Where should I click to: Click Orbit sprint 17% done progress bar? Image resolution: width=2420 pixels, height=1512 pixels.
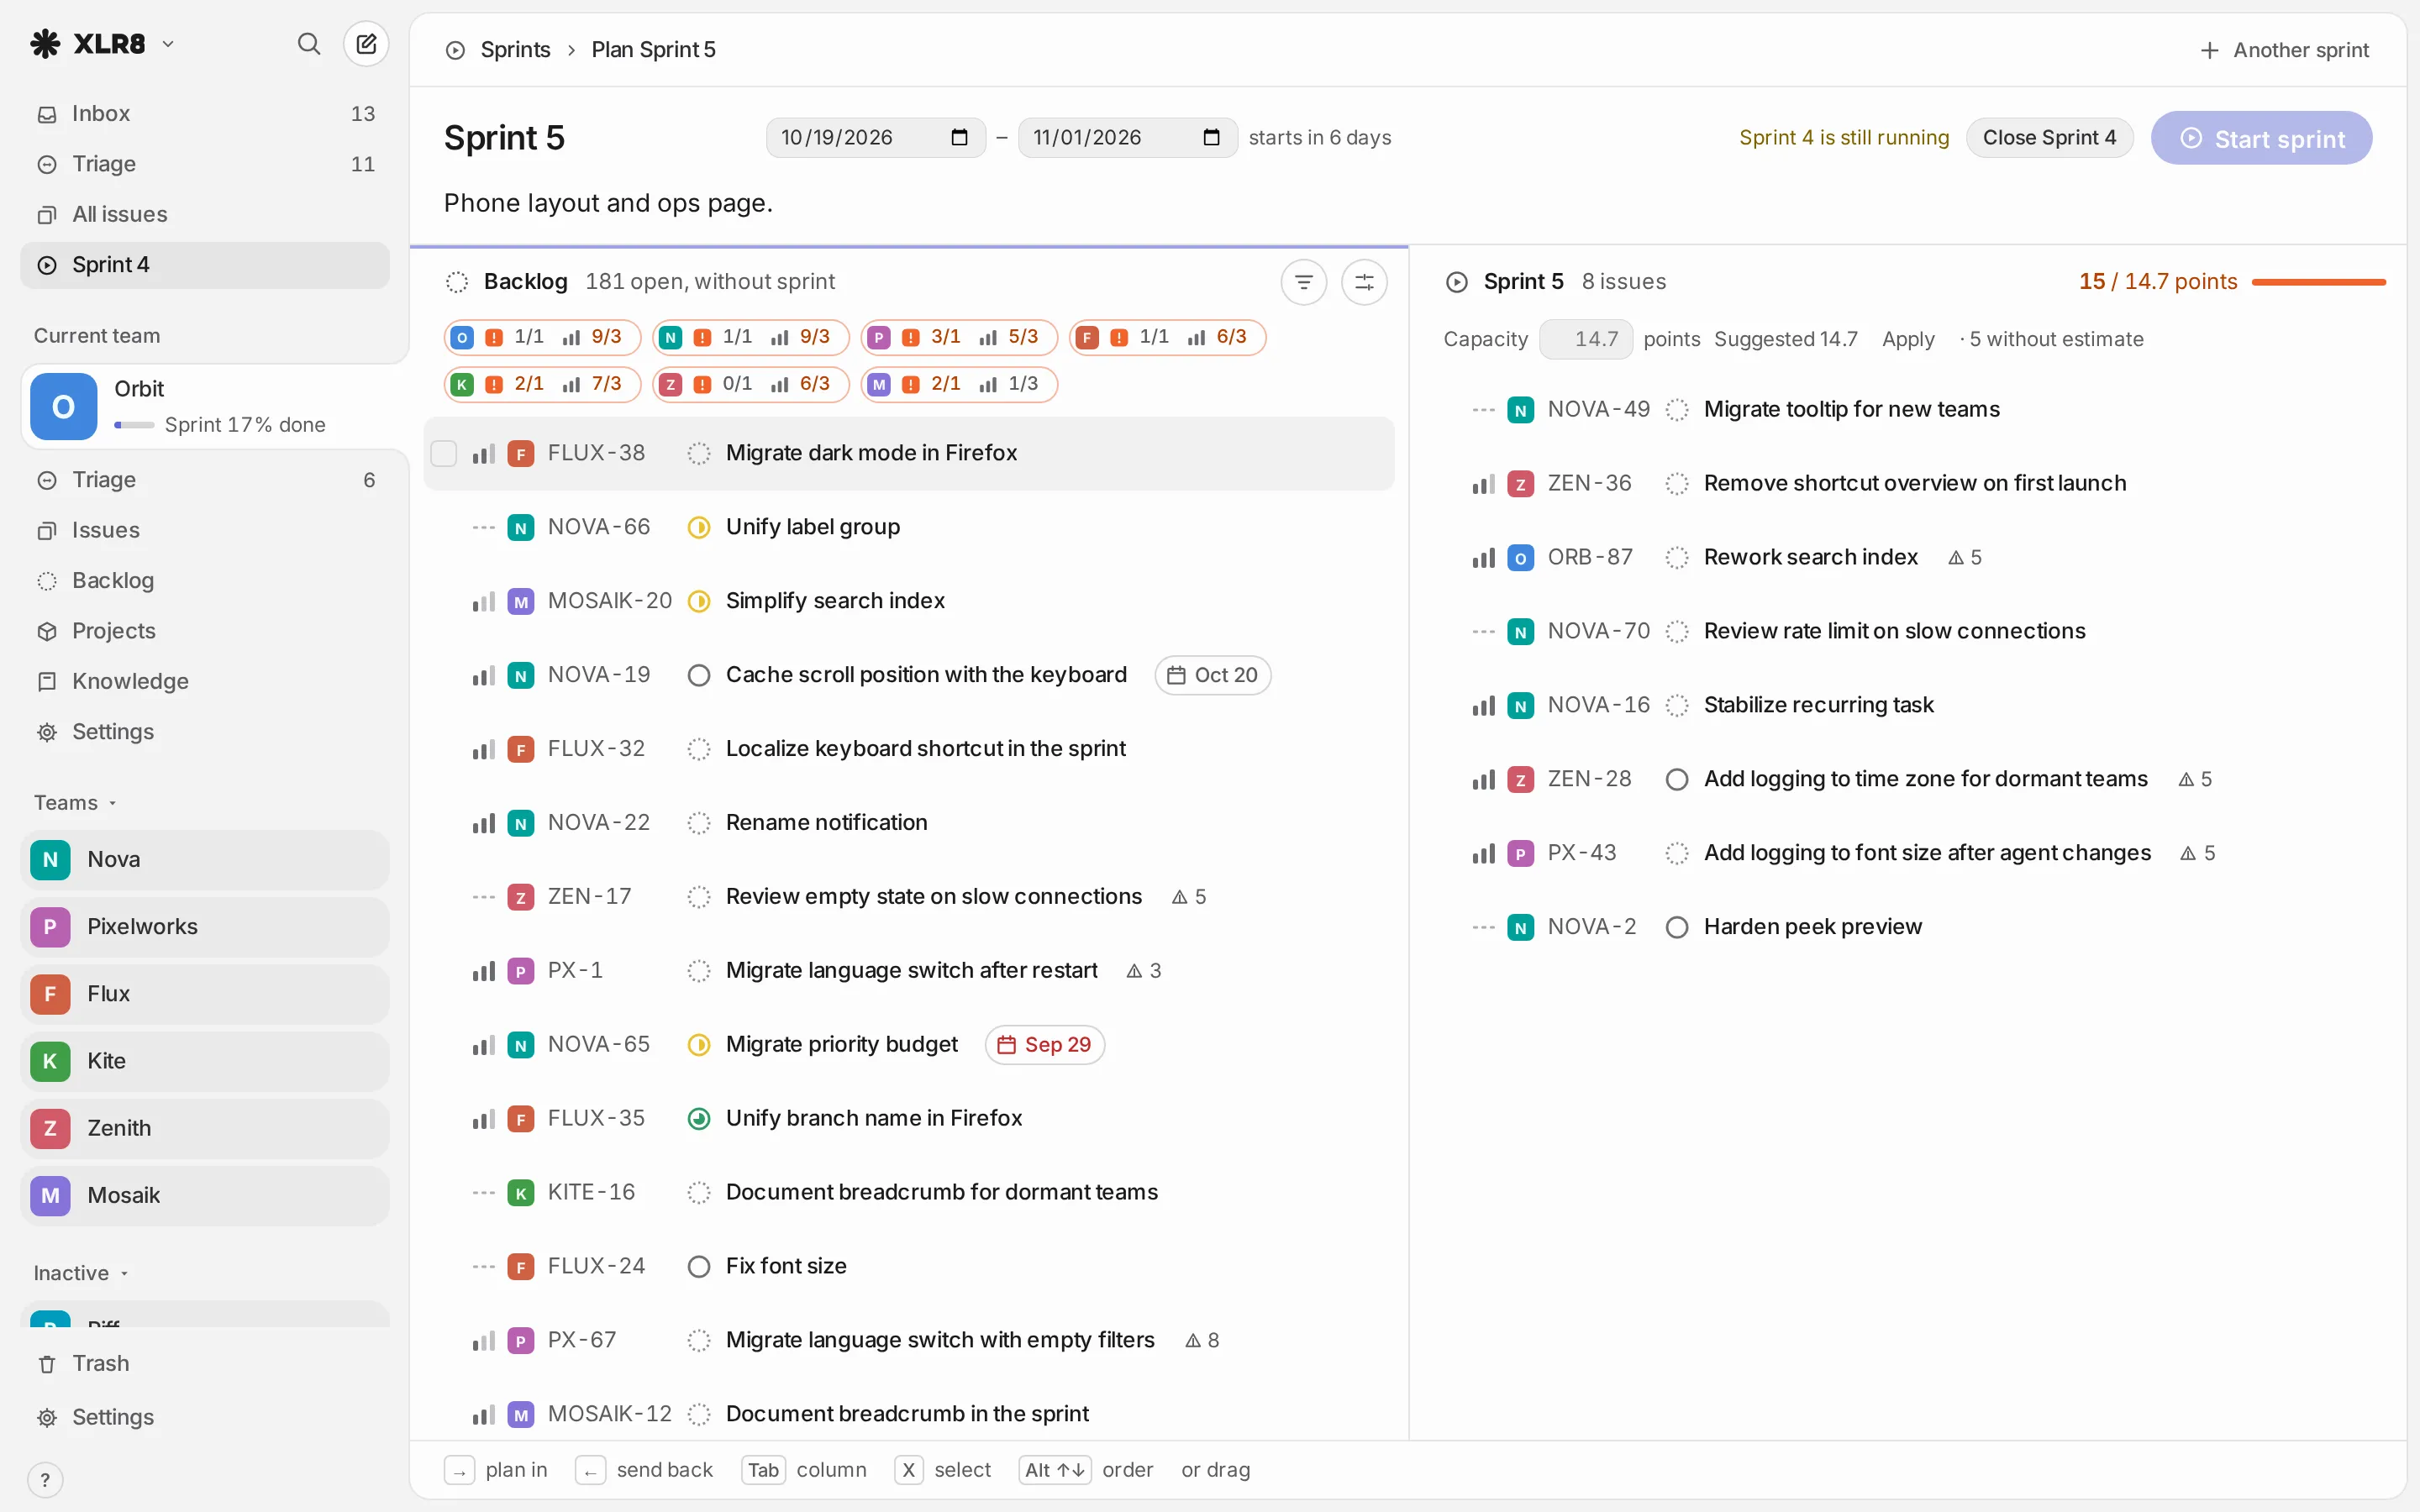[x=134, y=425]
